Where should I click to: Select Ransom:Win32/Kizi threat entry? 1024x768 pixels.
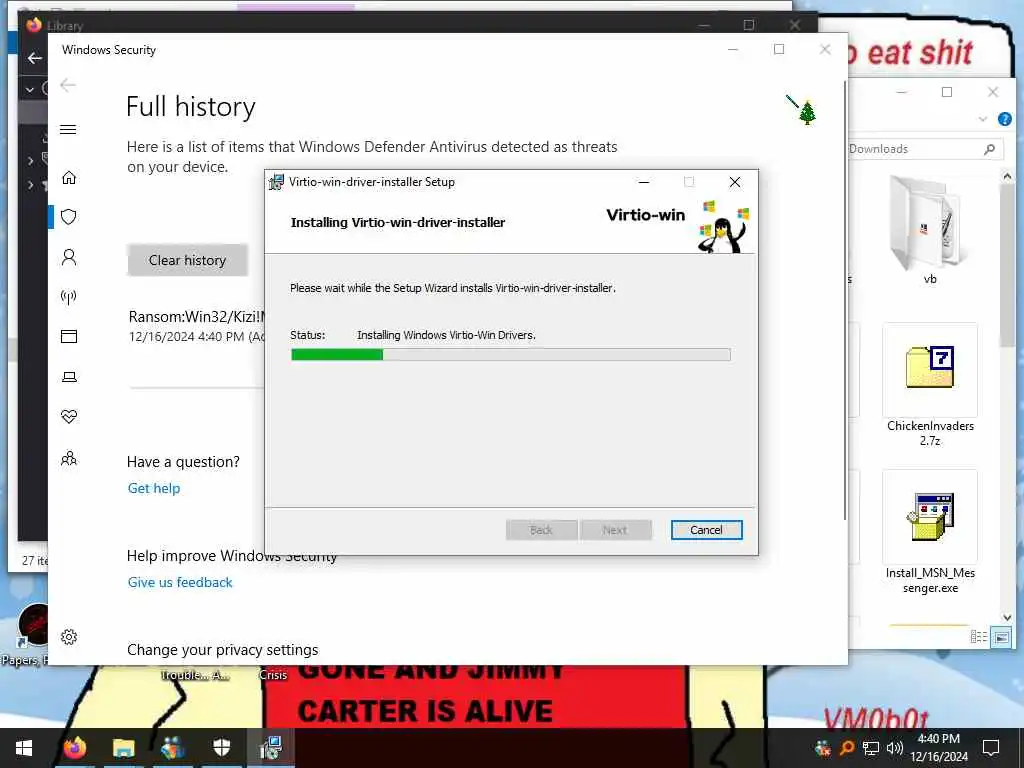(x=196, y=326)
